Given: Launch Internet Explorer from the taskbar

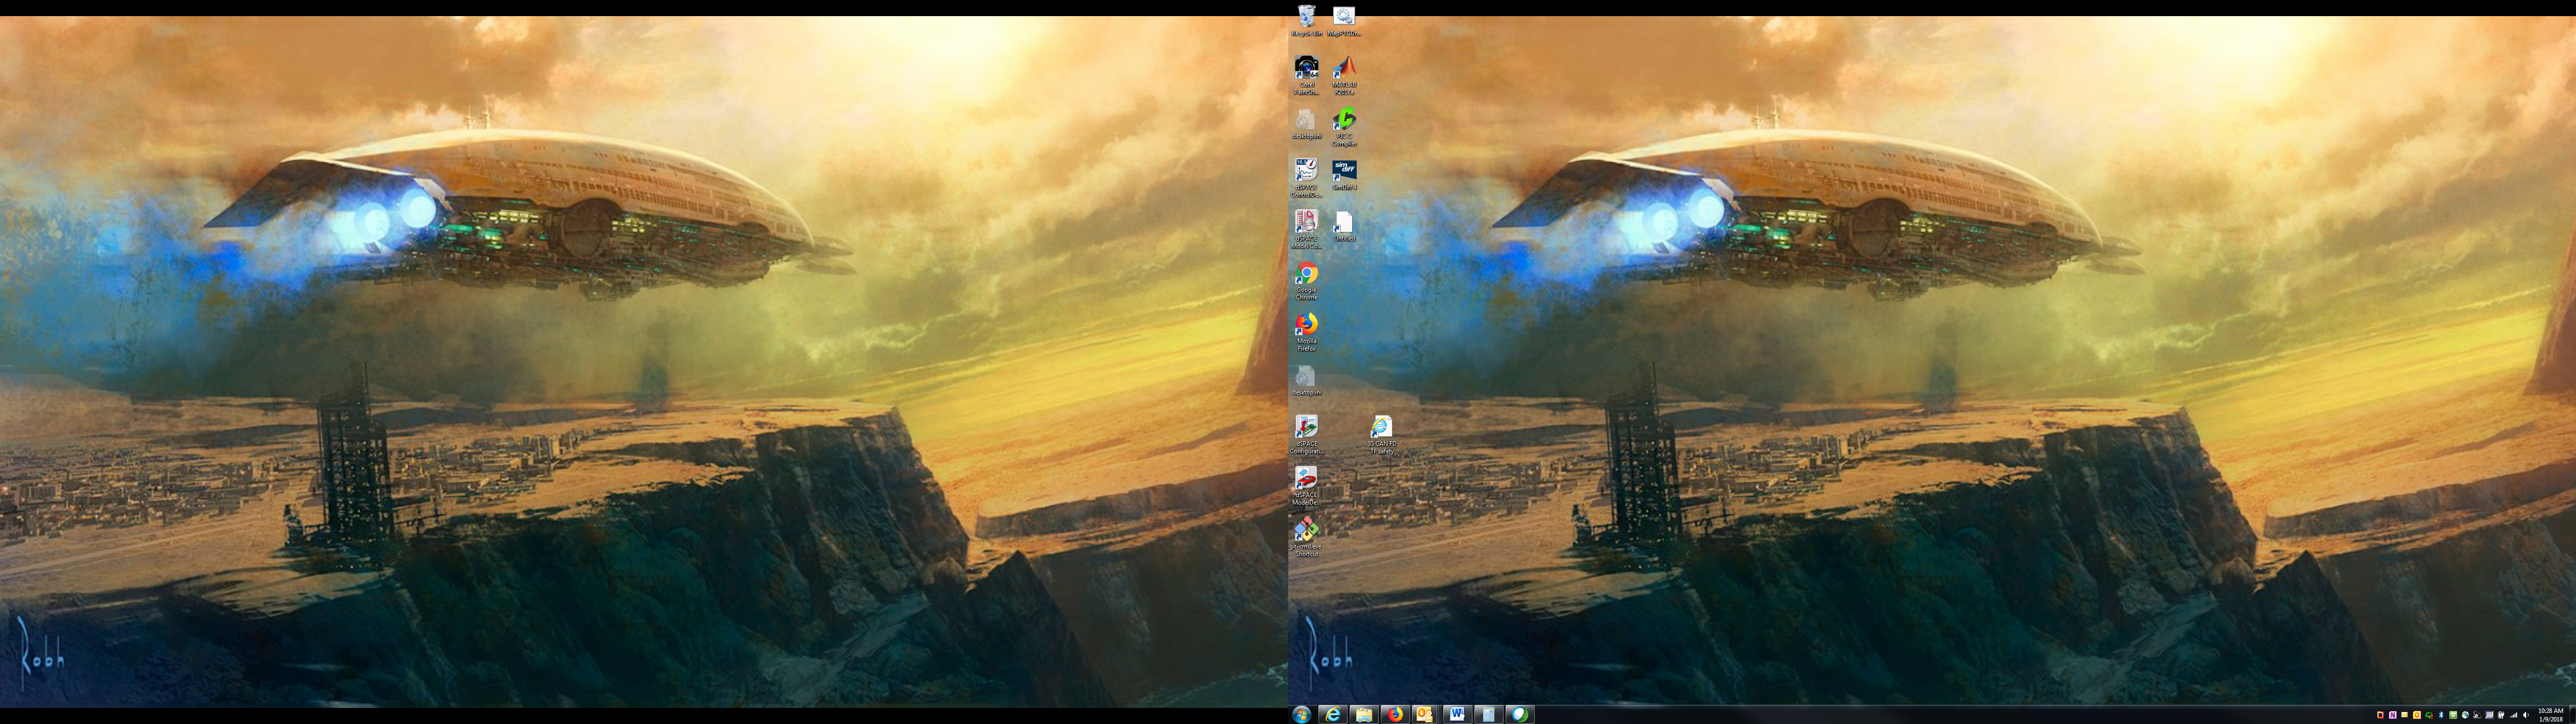Looking at the screenshot, I should point(1333,714).
